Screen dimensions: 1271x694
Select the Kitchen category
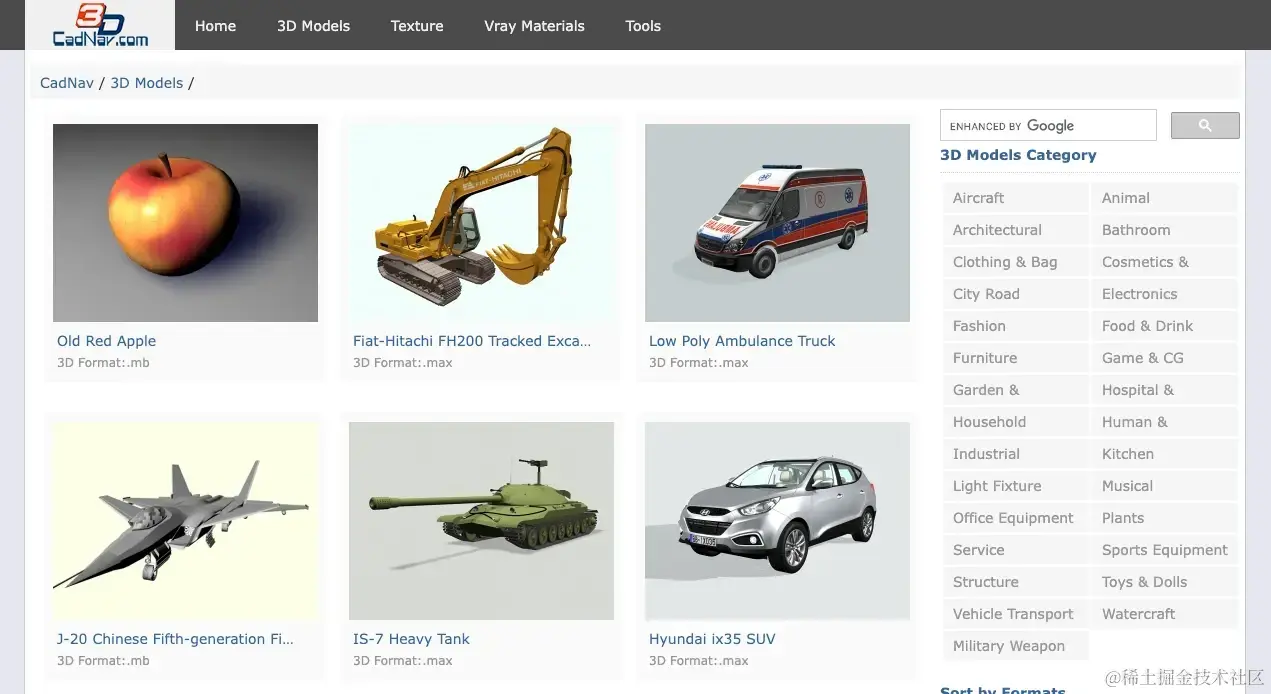(1164, 454)
